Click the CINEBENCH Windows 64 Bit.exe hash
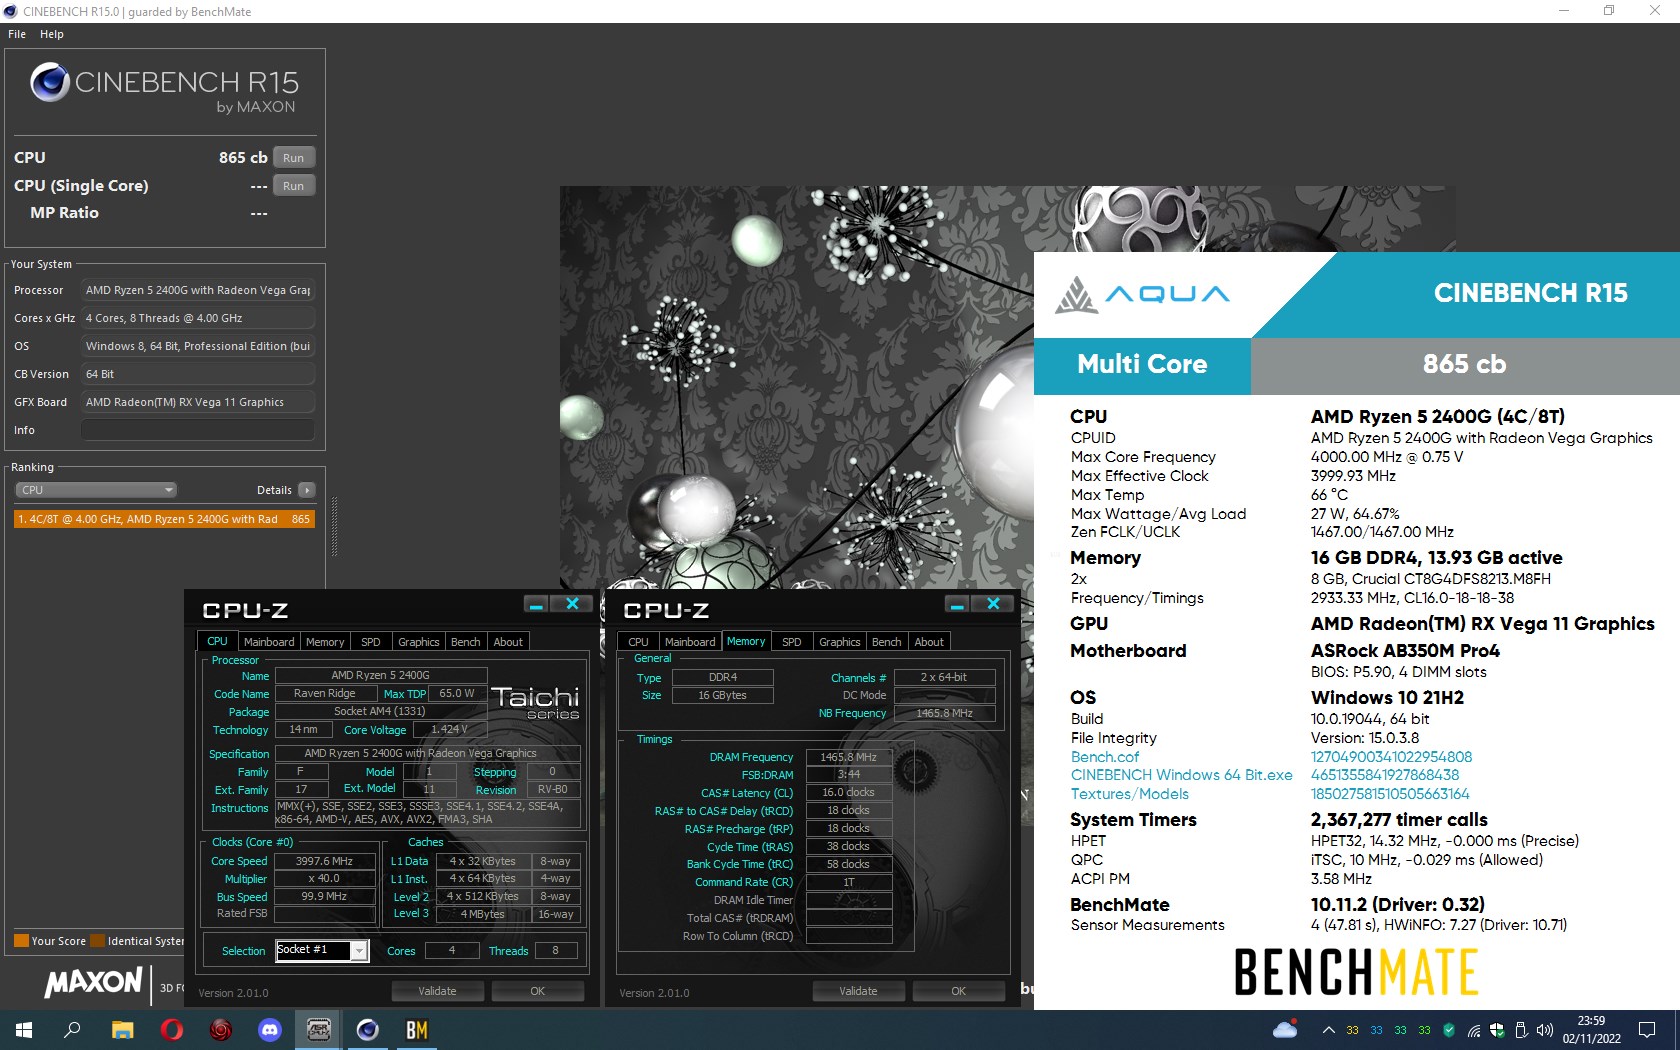1680x1050 pixels. pyautogui.click(x=1385, y=775)
